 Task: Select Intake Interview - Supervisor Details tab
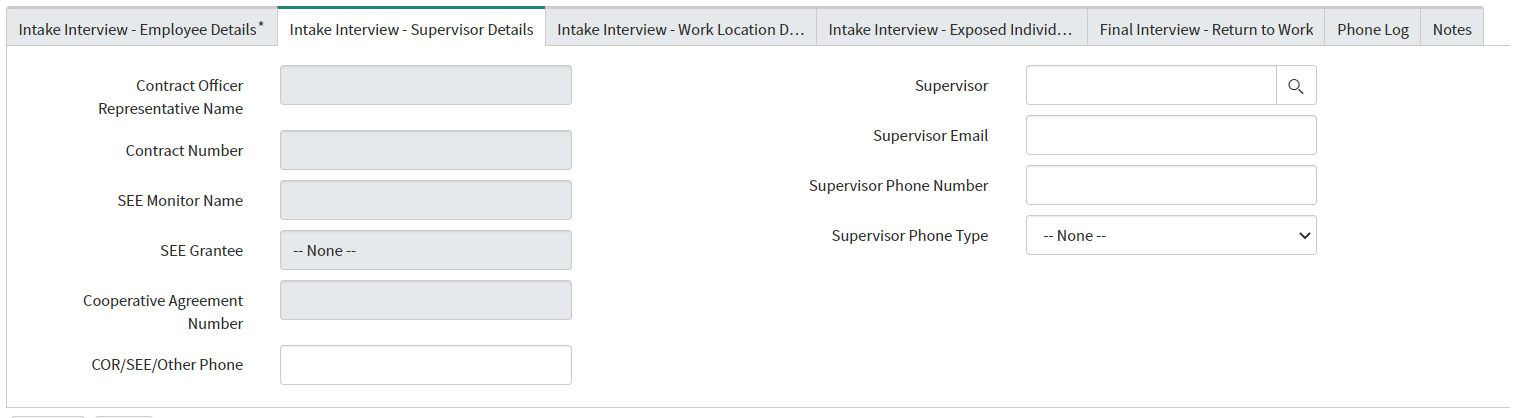[411, 30]
